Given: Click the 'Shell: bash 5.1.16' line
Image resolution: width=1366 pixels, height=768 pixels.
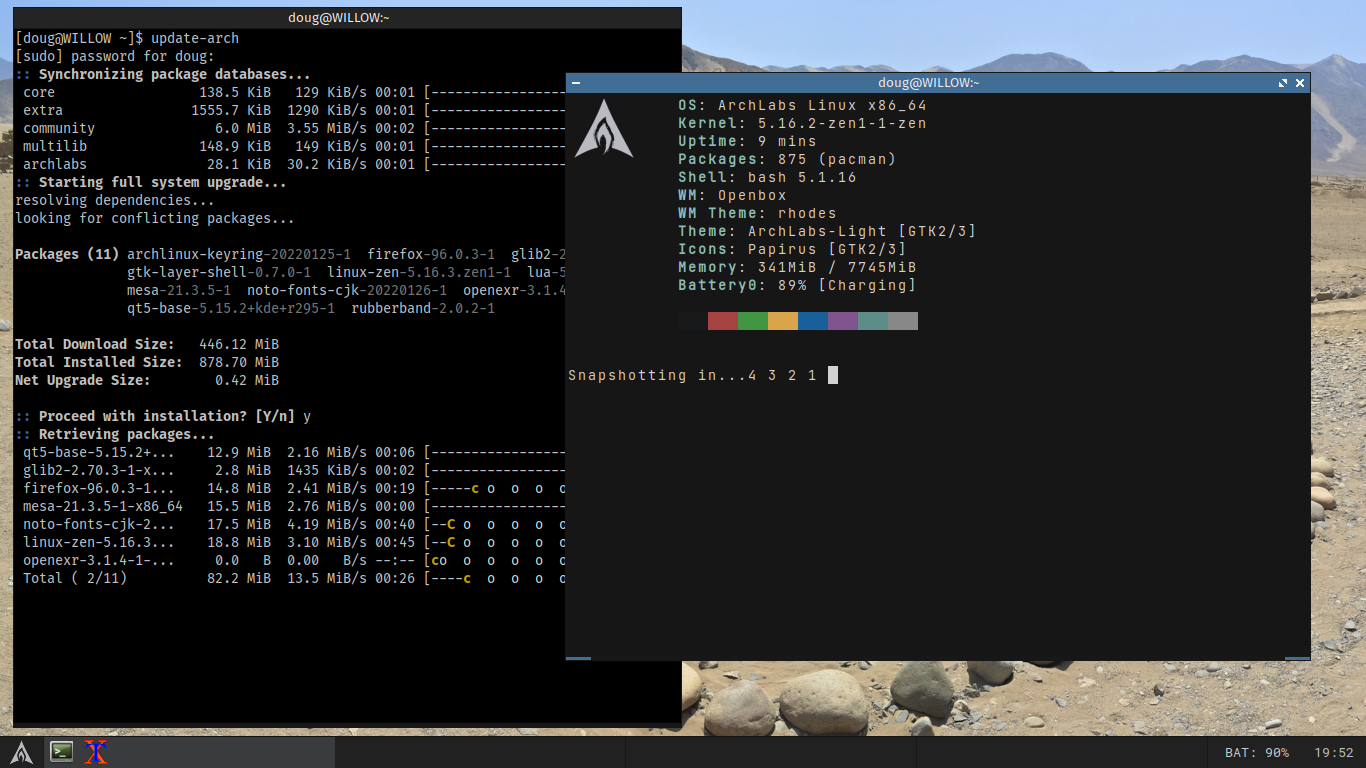Looking at the screenshot, I should (768, 177).
